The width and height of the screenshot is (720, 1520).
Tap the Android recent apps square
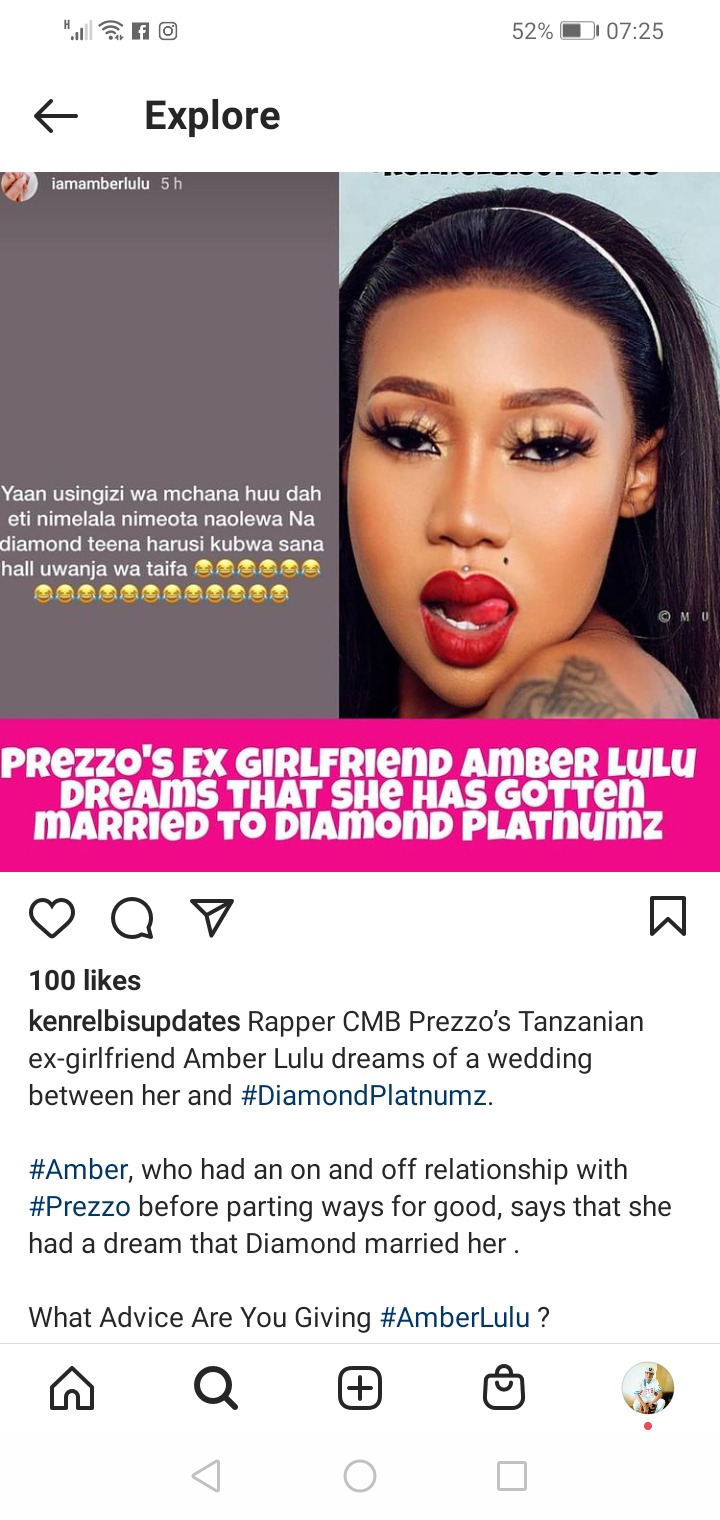(x=512, y=1476)
